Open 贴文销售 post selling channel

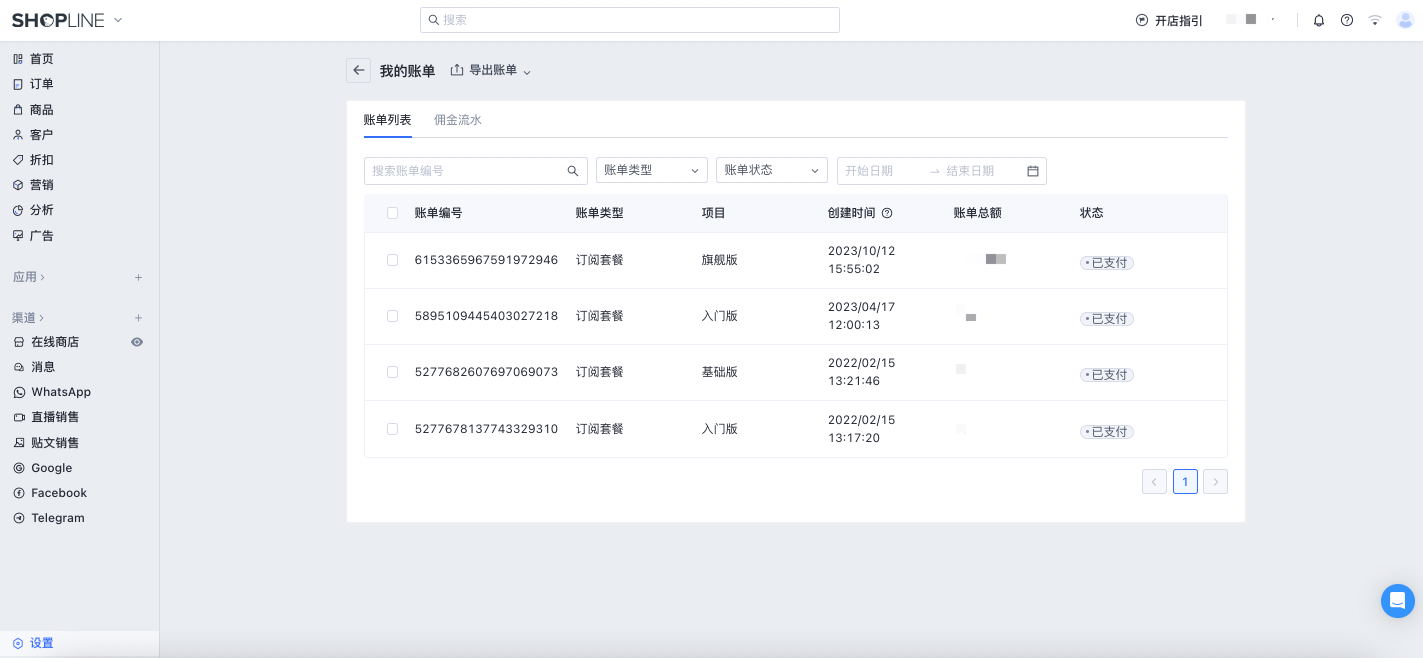(55, 443)
